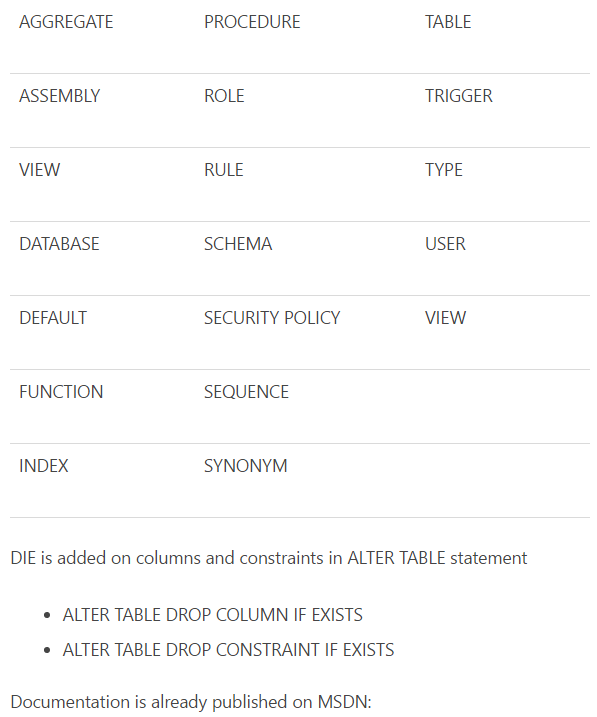Select the ASSEMBLY table entry

59,96
